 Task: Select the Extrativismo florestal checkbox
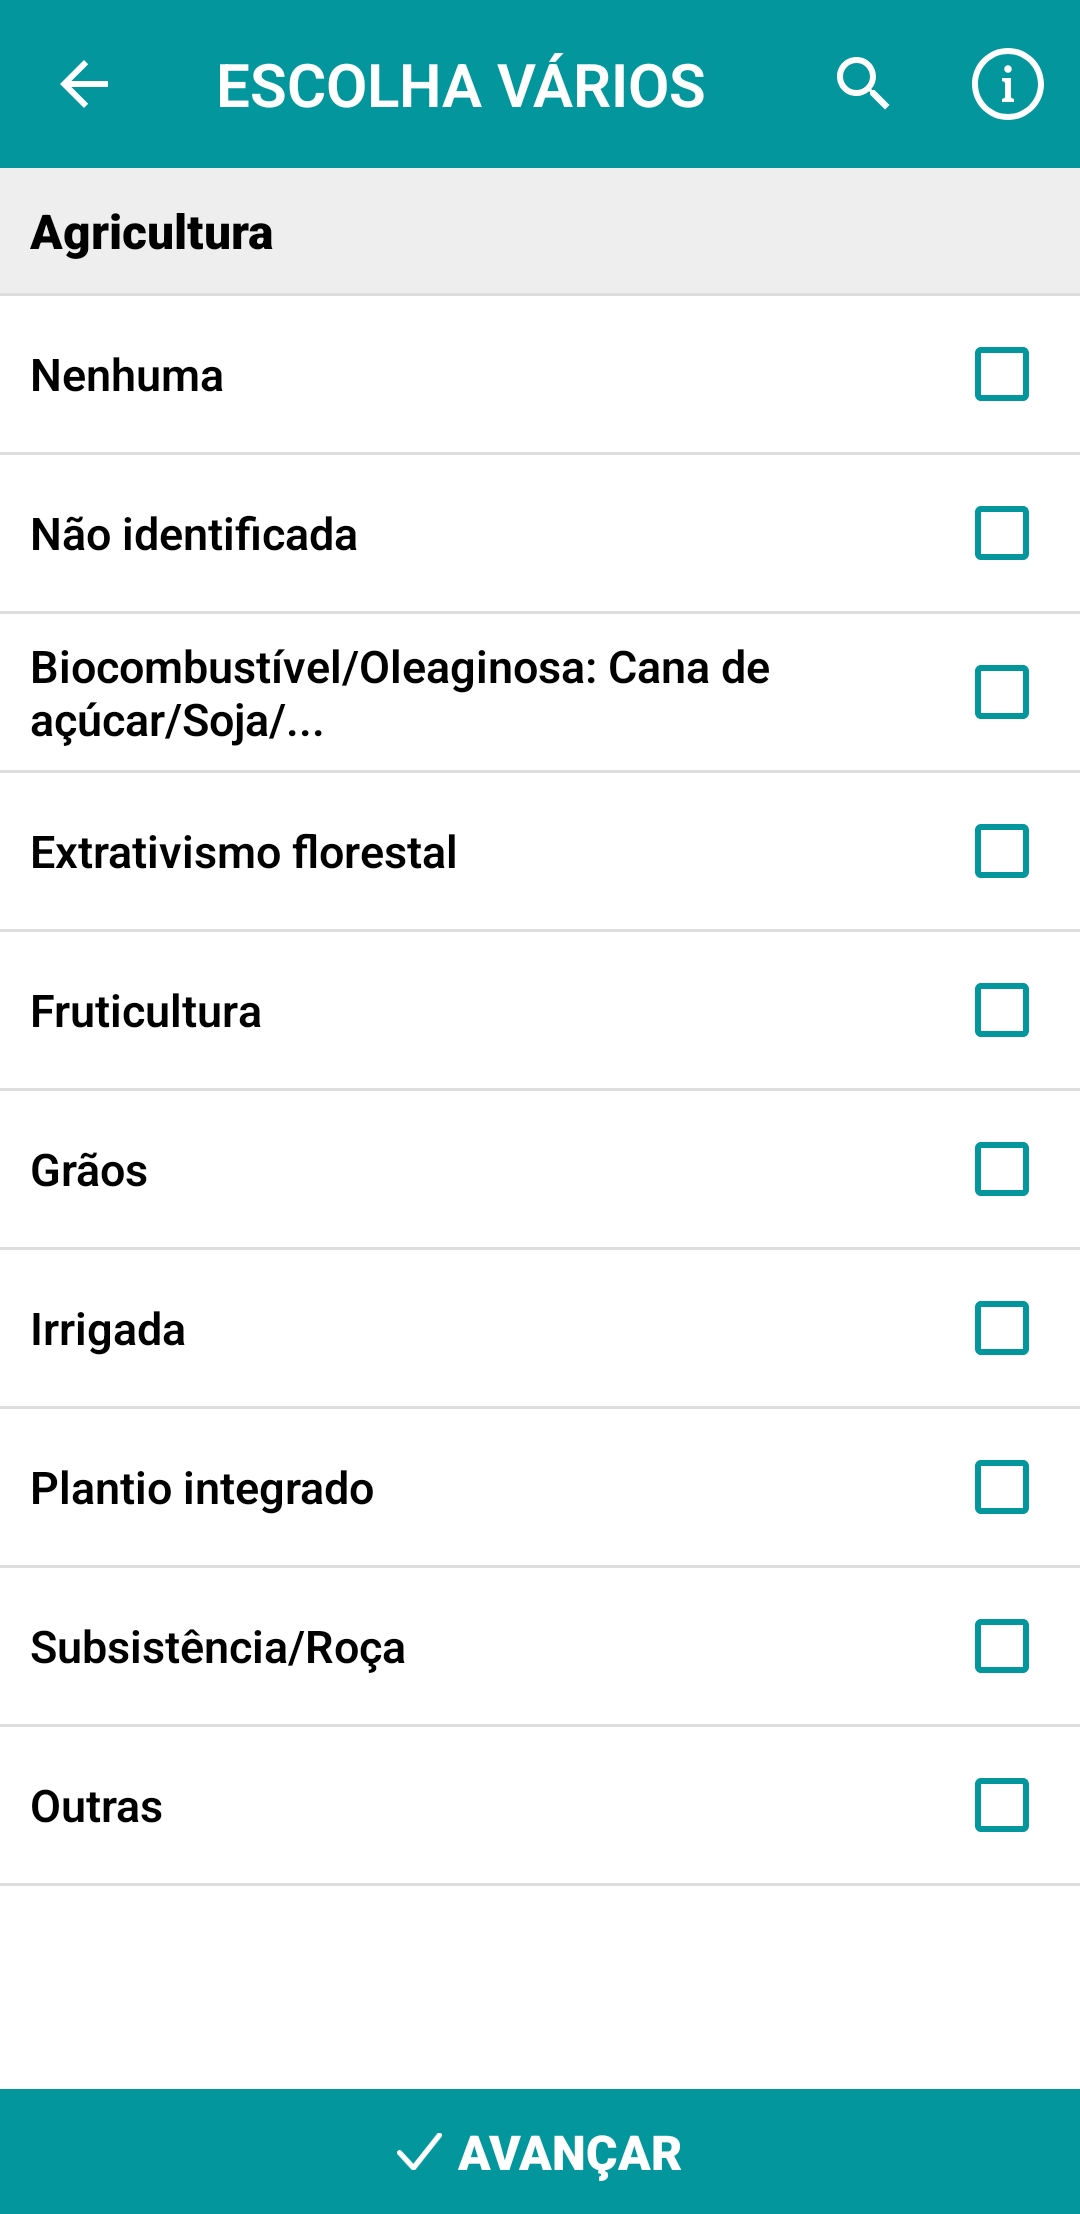tap(1001, 851)
